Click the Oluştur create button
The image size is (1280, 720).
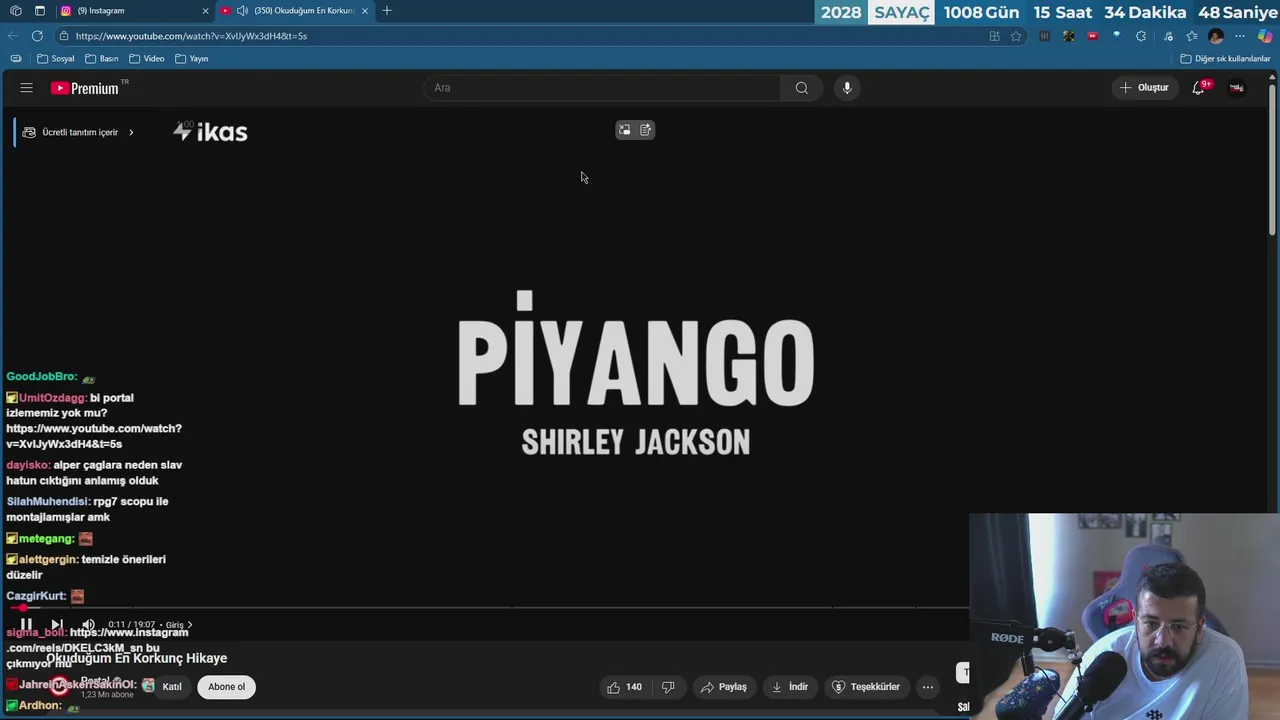[1144, 88]
